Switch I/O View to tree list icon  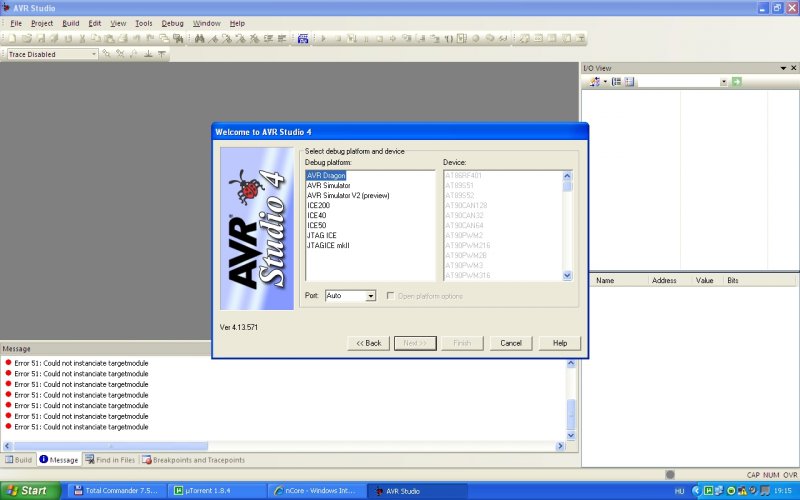[629, 82]
